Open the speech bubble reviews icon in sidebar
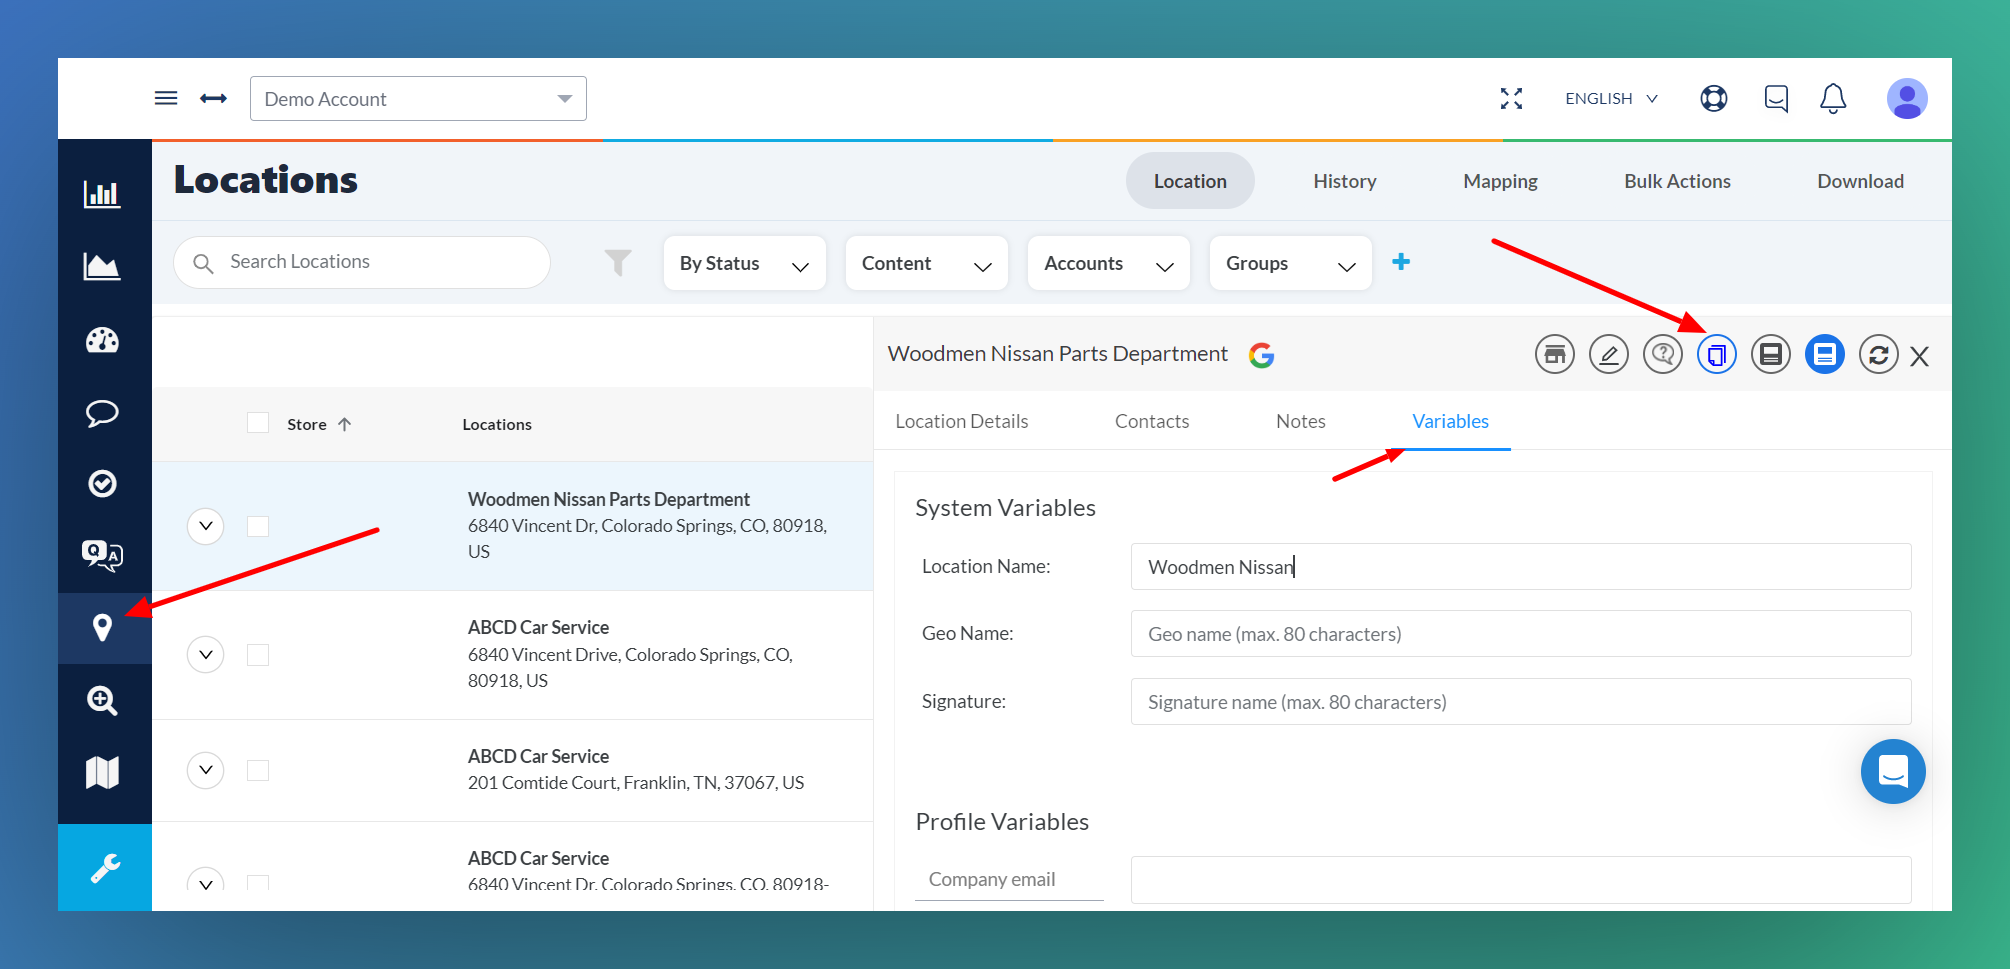Screen dimensions: 2010x969 (x=102, y=413)
